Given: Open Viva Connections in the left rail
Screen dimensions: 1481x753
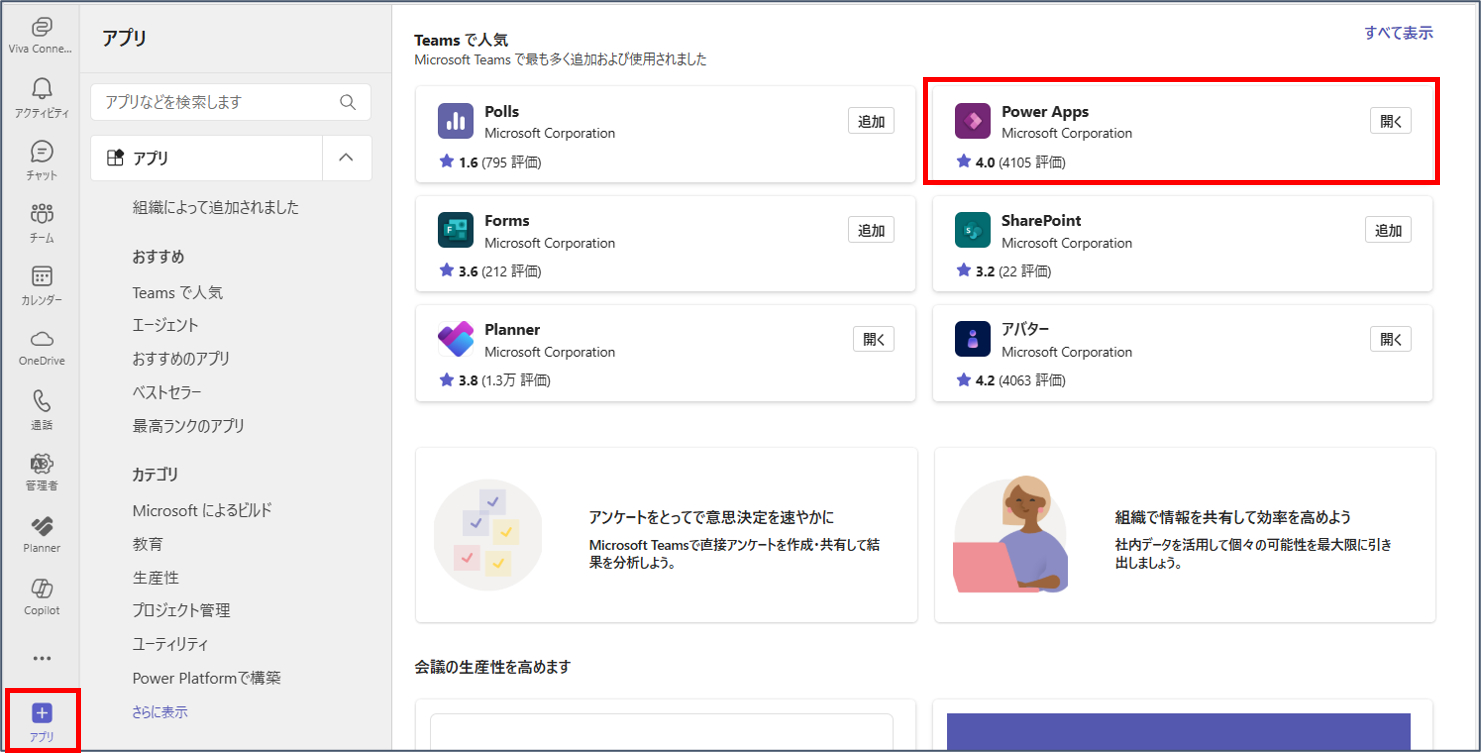Looking at the screenshot, I should 41,34.
